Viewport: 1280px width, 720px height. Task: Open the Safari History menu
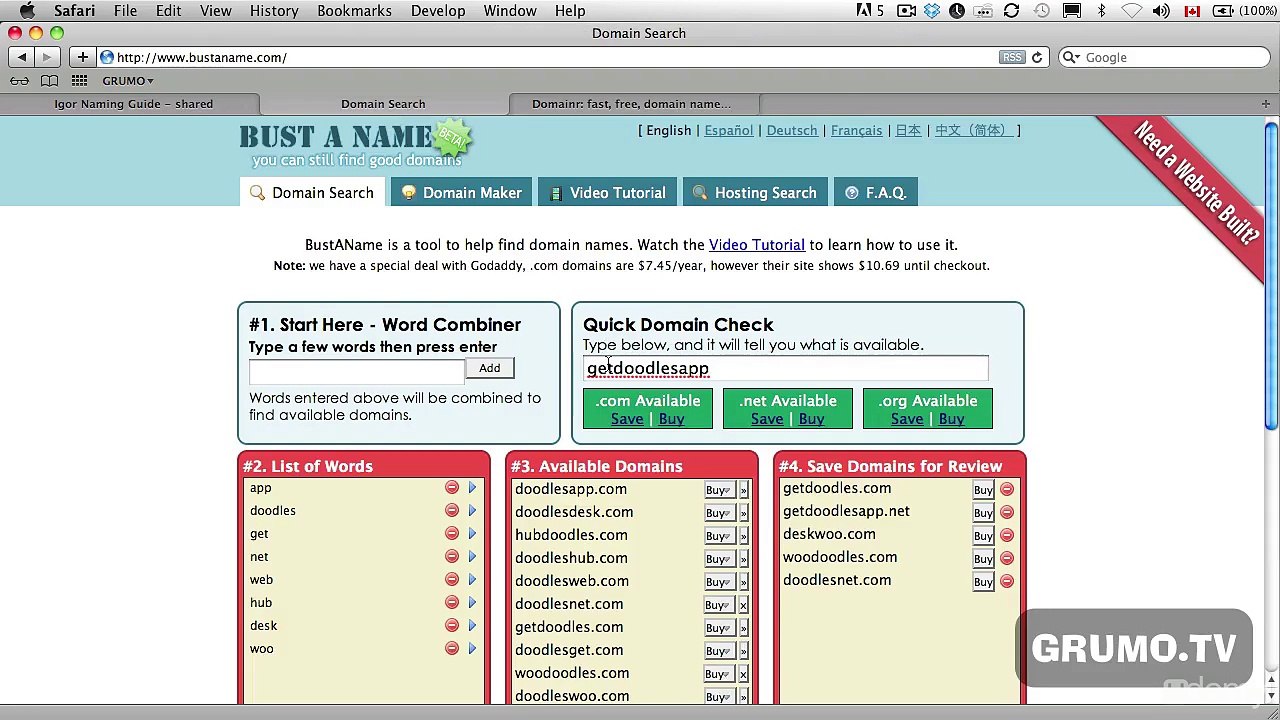[x=274, y=11]
